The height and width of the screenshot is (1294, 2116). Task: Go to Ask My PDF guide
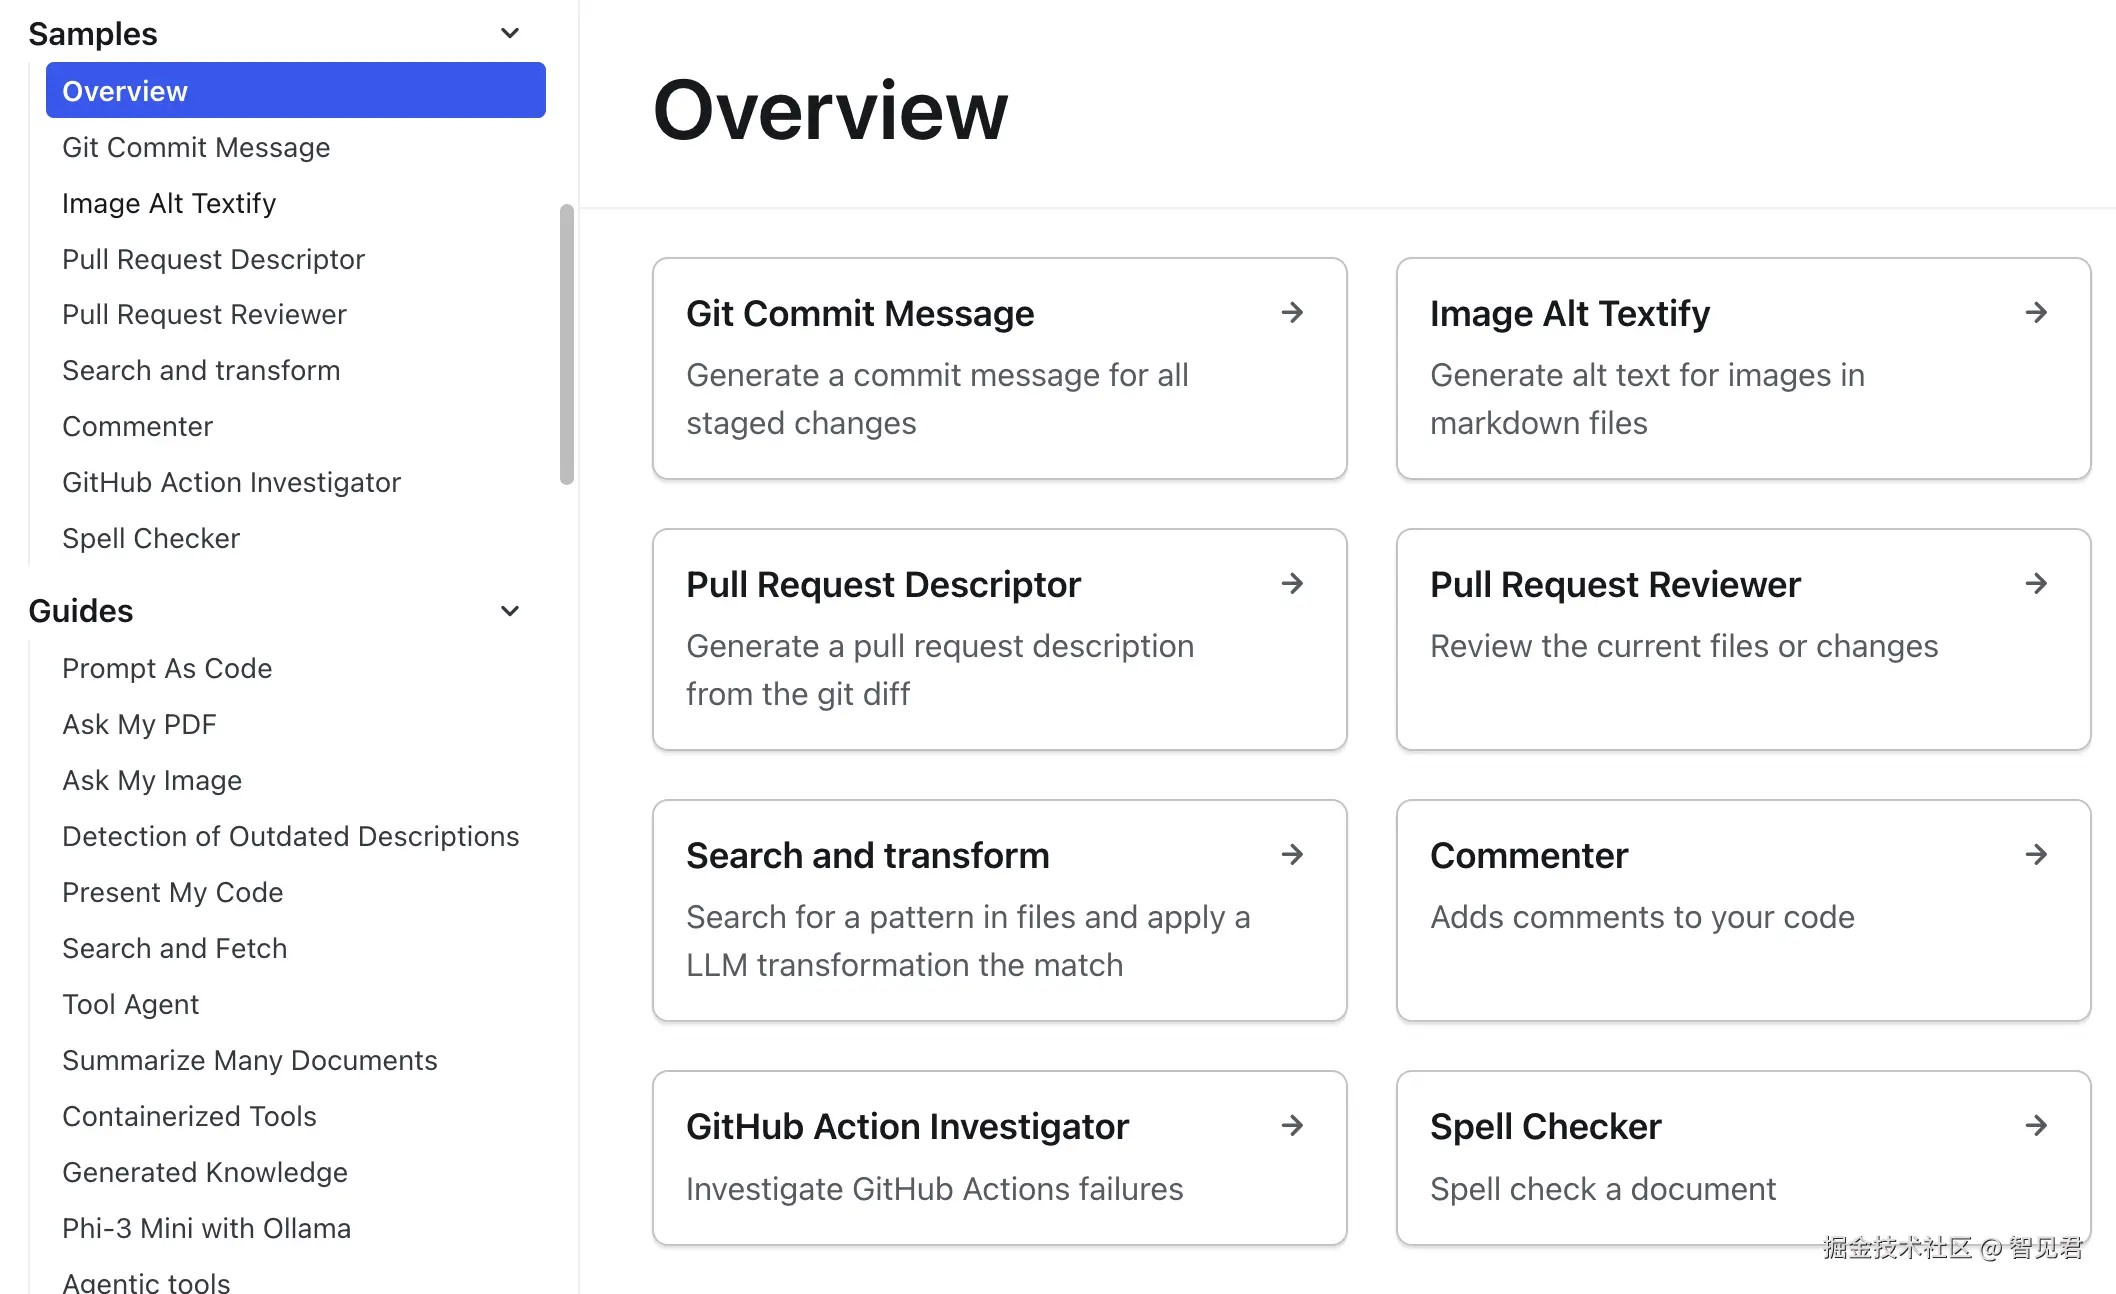point(139,724)
